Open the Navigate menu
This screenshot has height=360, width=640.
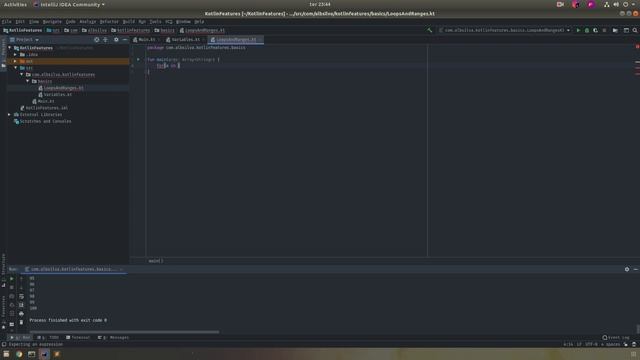52,22
